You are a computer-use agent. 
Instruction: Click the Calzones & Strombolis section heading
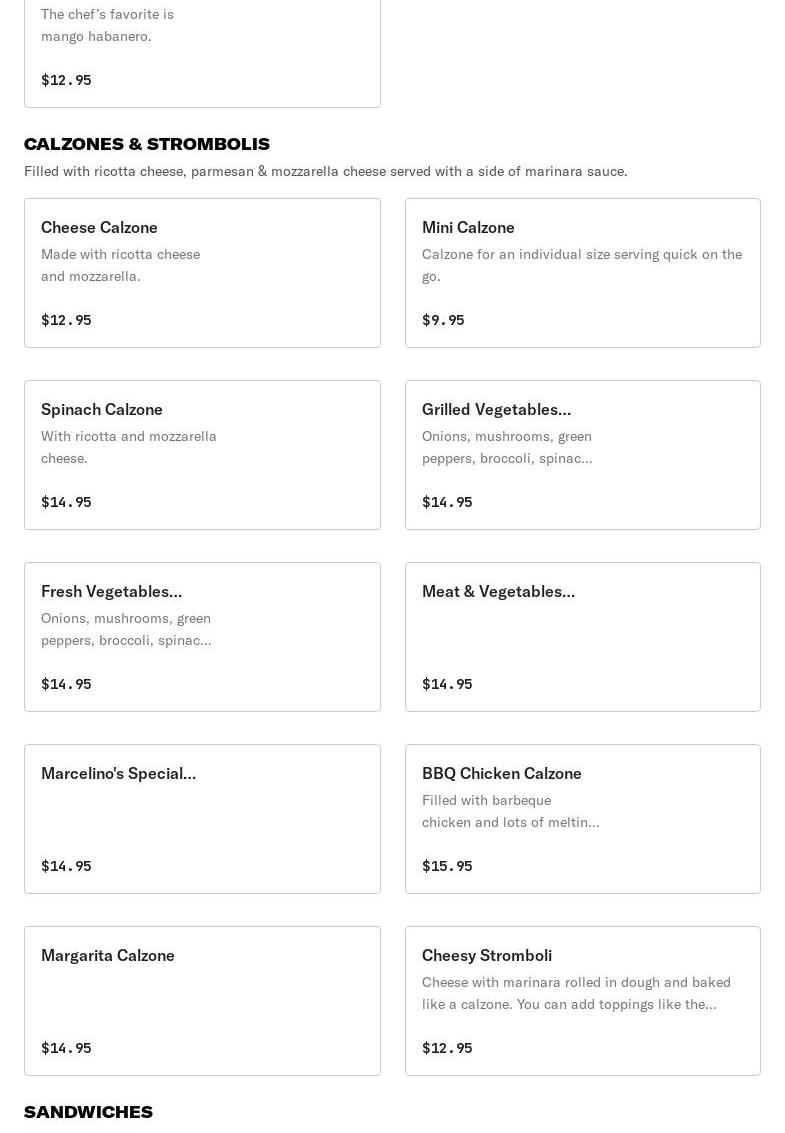(147, 143)
